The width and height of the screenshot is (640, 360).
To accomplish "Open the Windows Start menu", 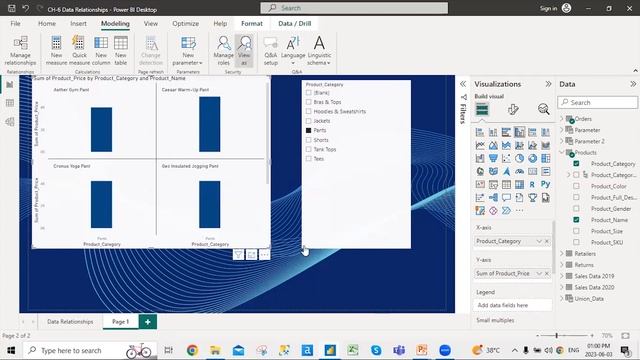I will click(x=11, y=350).
